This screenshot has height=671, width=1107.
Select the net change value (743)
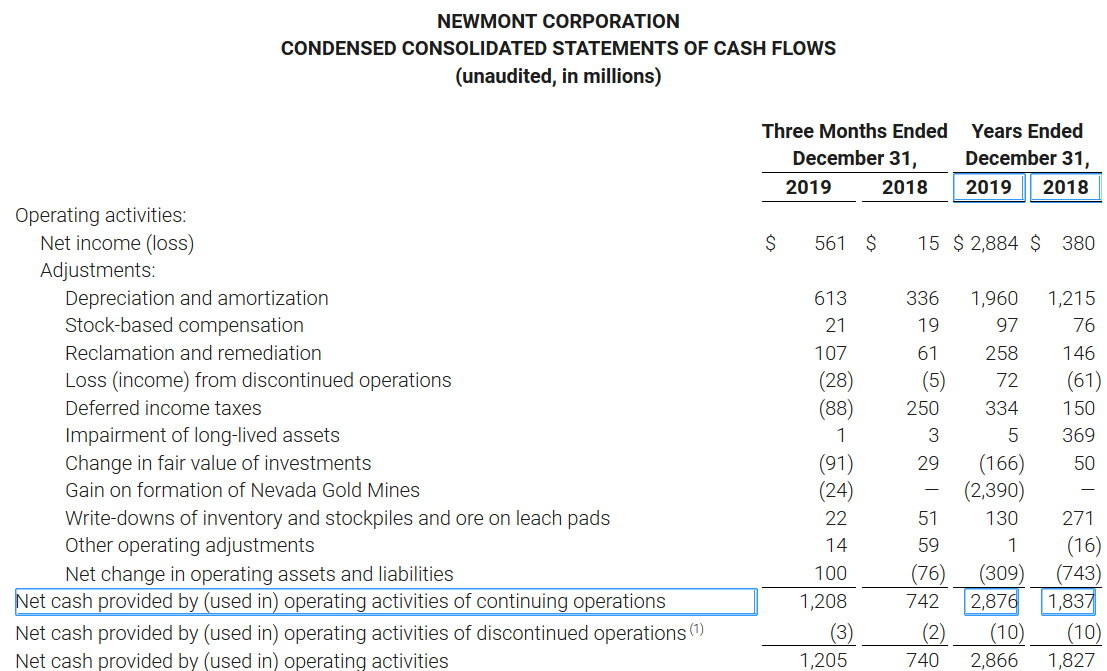pyautogui.click(x=1078, y=573)
